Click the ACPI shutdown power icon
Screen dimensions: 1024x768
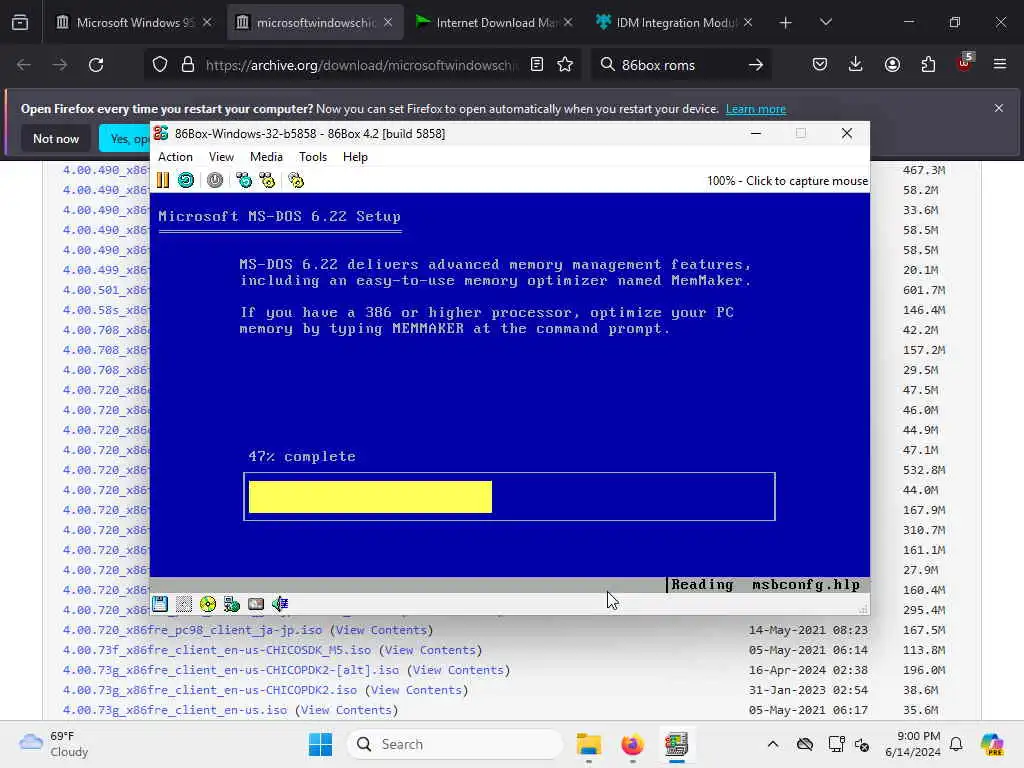coord(215,180)
